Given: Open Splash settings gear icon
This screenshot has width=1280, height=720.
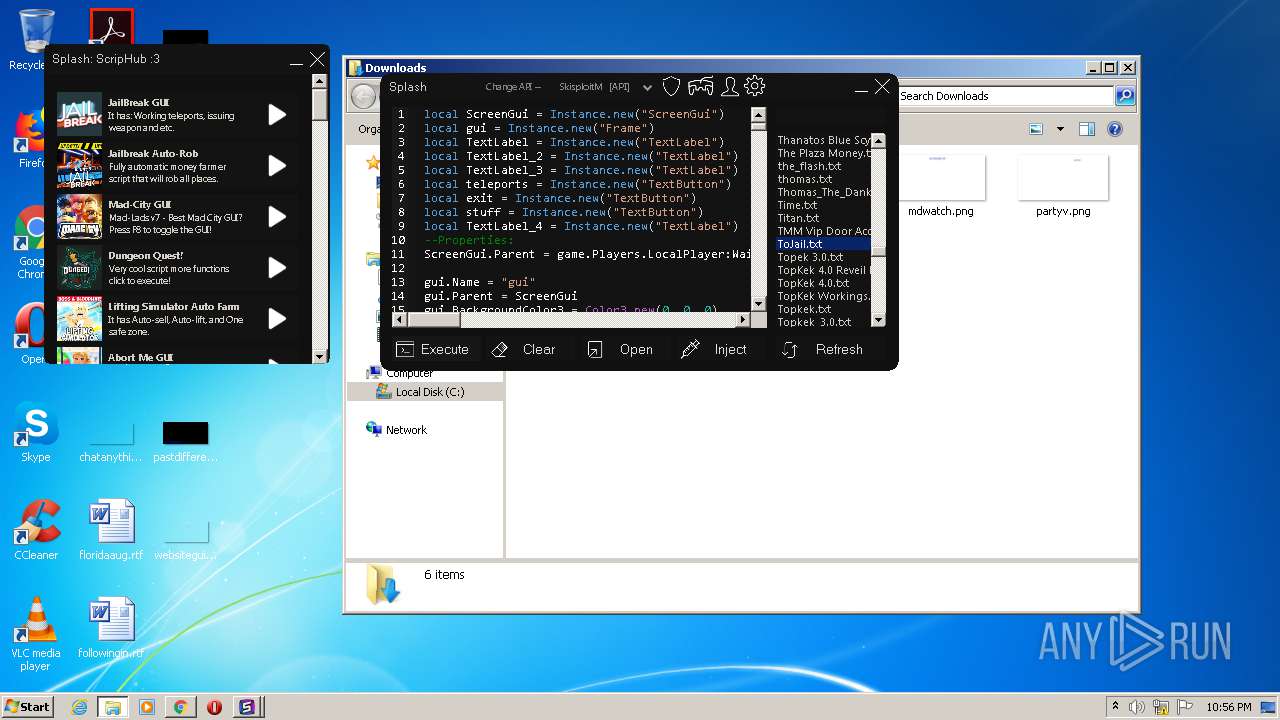Looking at the screenshot, I should pos(755,86).
